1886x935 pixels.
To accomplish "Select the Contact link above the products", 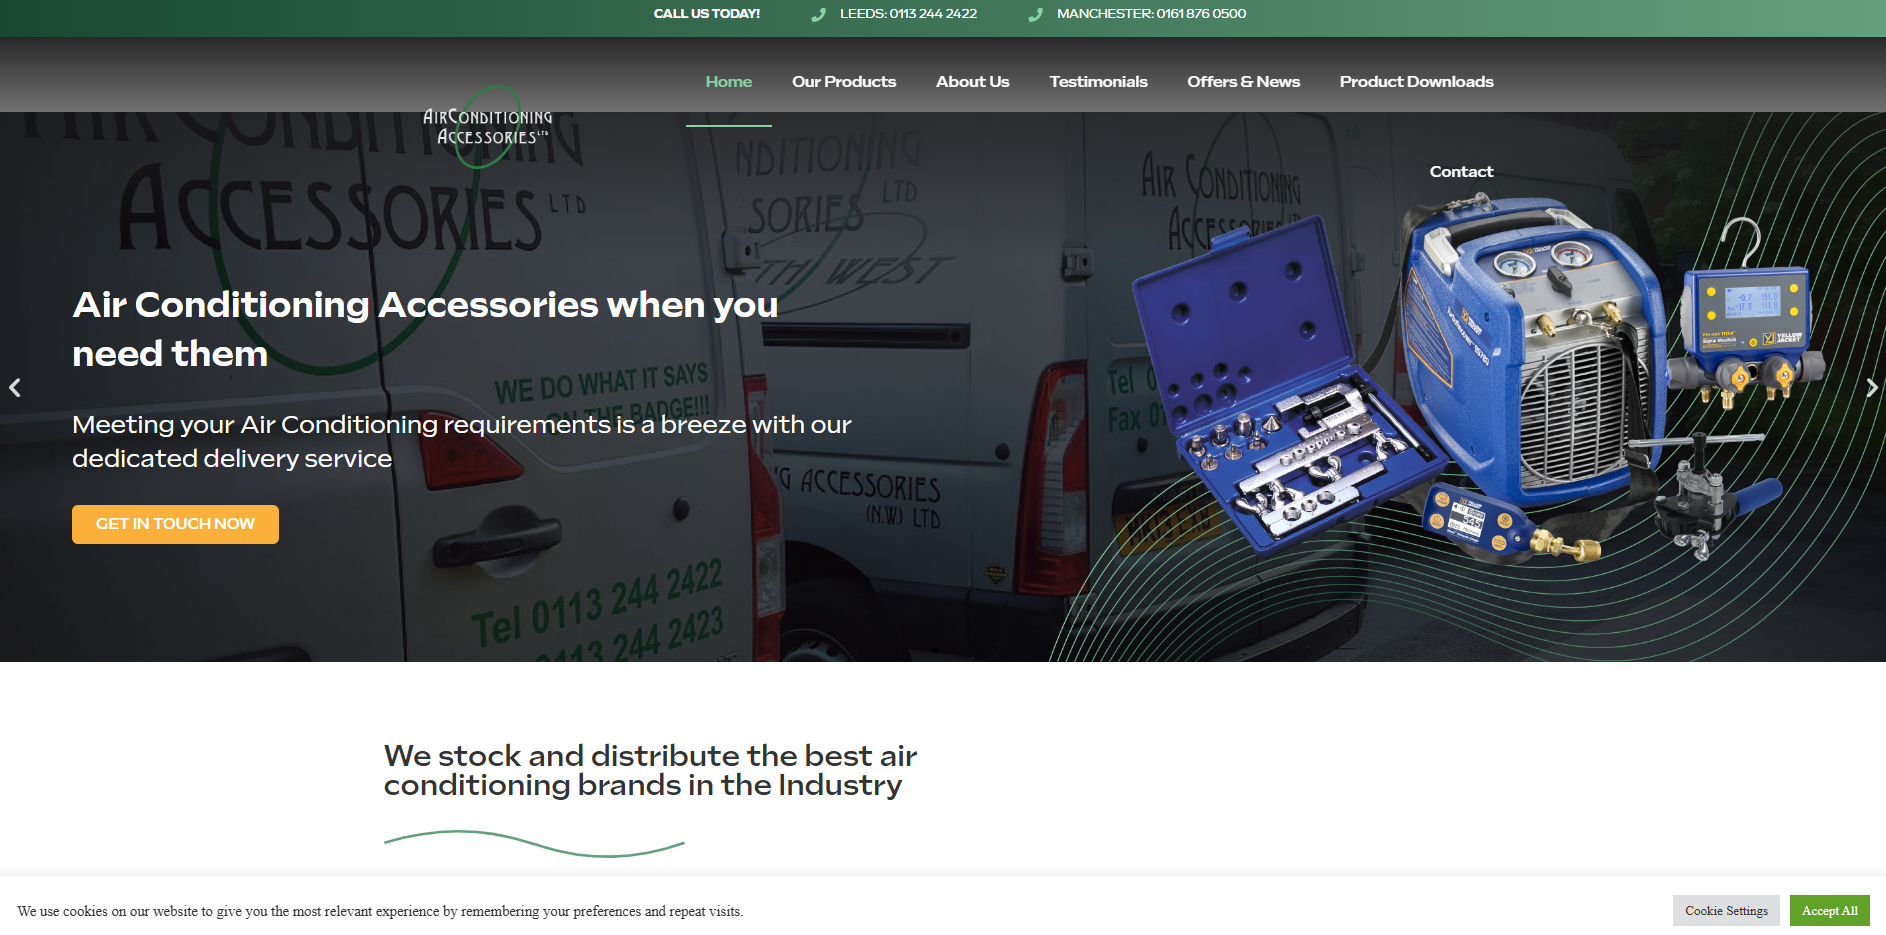I will [1461, 171].
